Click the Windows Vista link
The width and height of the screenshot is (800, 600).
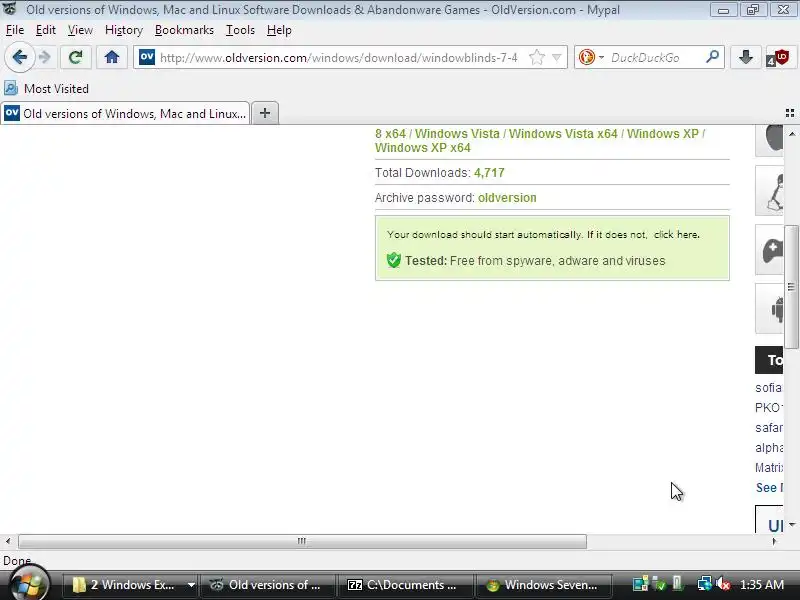point(457,134)
